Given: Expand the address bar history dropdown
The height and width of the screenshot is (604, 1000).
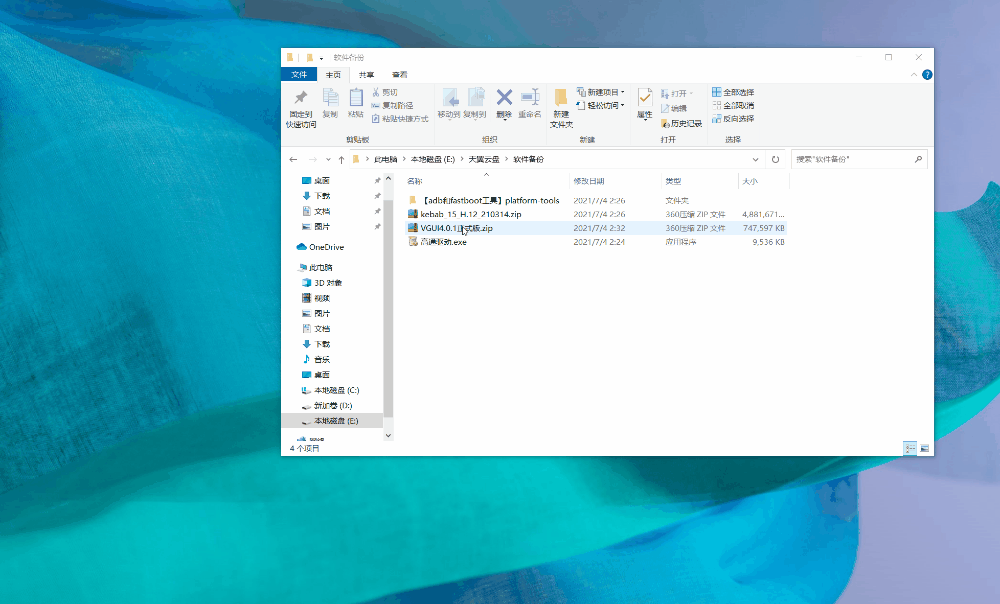Looking at the screenshot, I should coord(755,159).
